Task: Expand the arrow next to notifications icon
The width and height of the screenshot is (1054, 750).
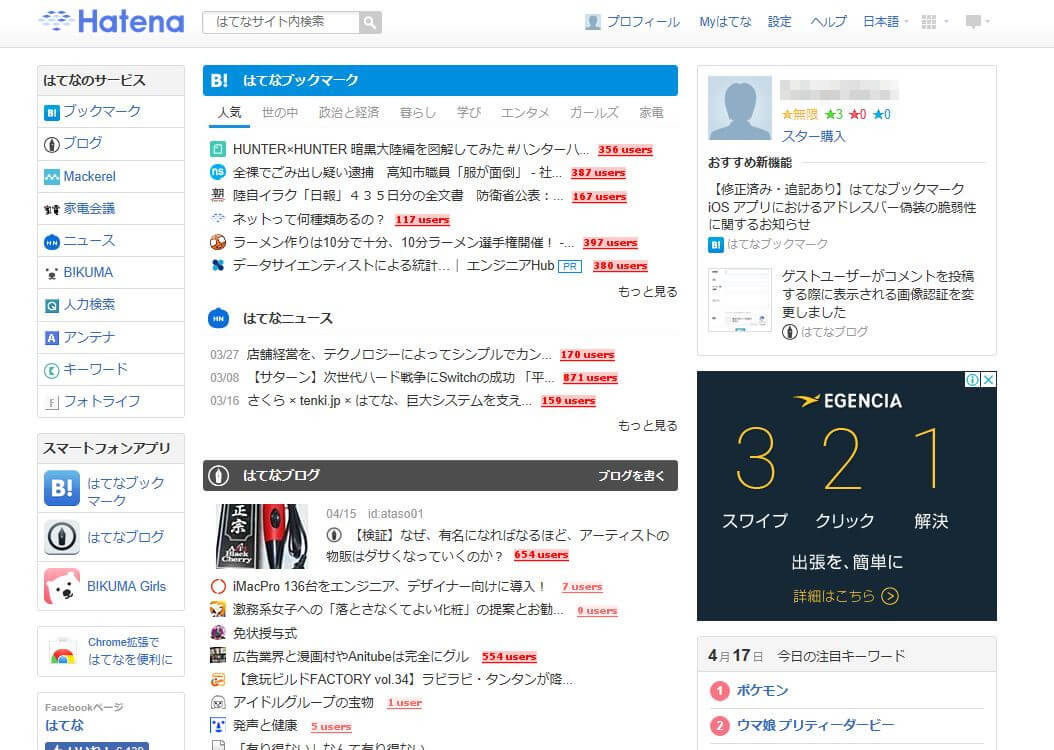Action: click(x=987, y=22)
